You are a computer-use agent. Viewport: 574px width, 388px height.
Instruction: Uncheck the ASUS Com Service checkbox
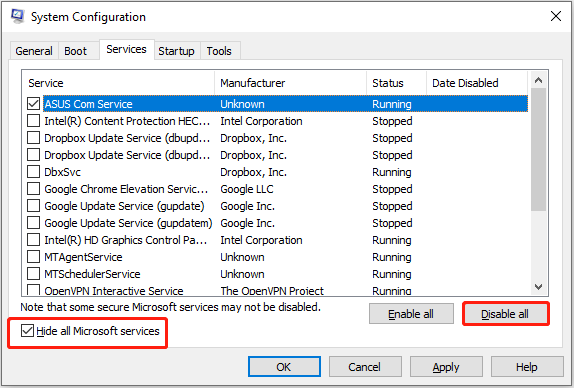click(x=33, y=104)
